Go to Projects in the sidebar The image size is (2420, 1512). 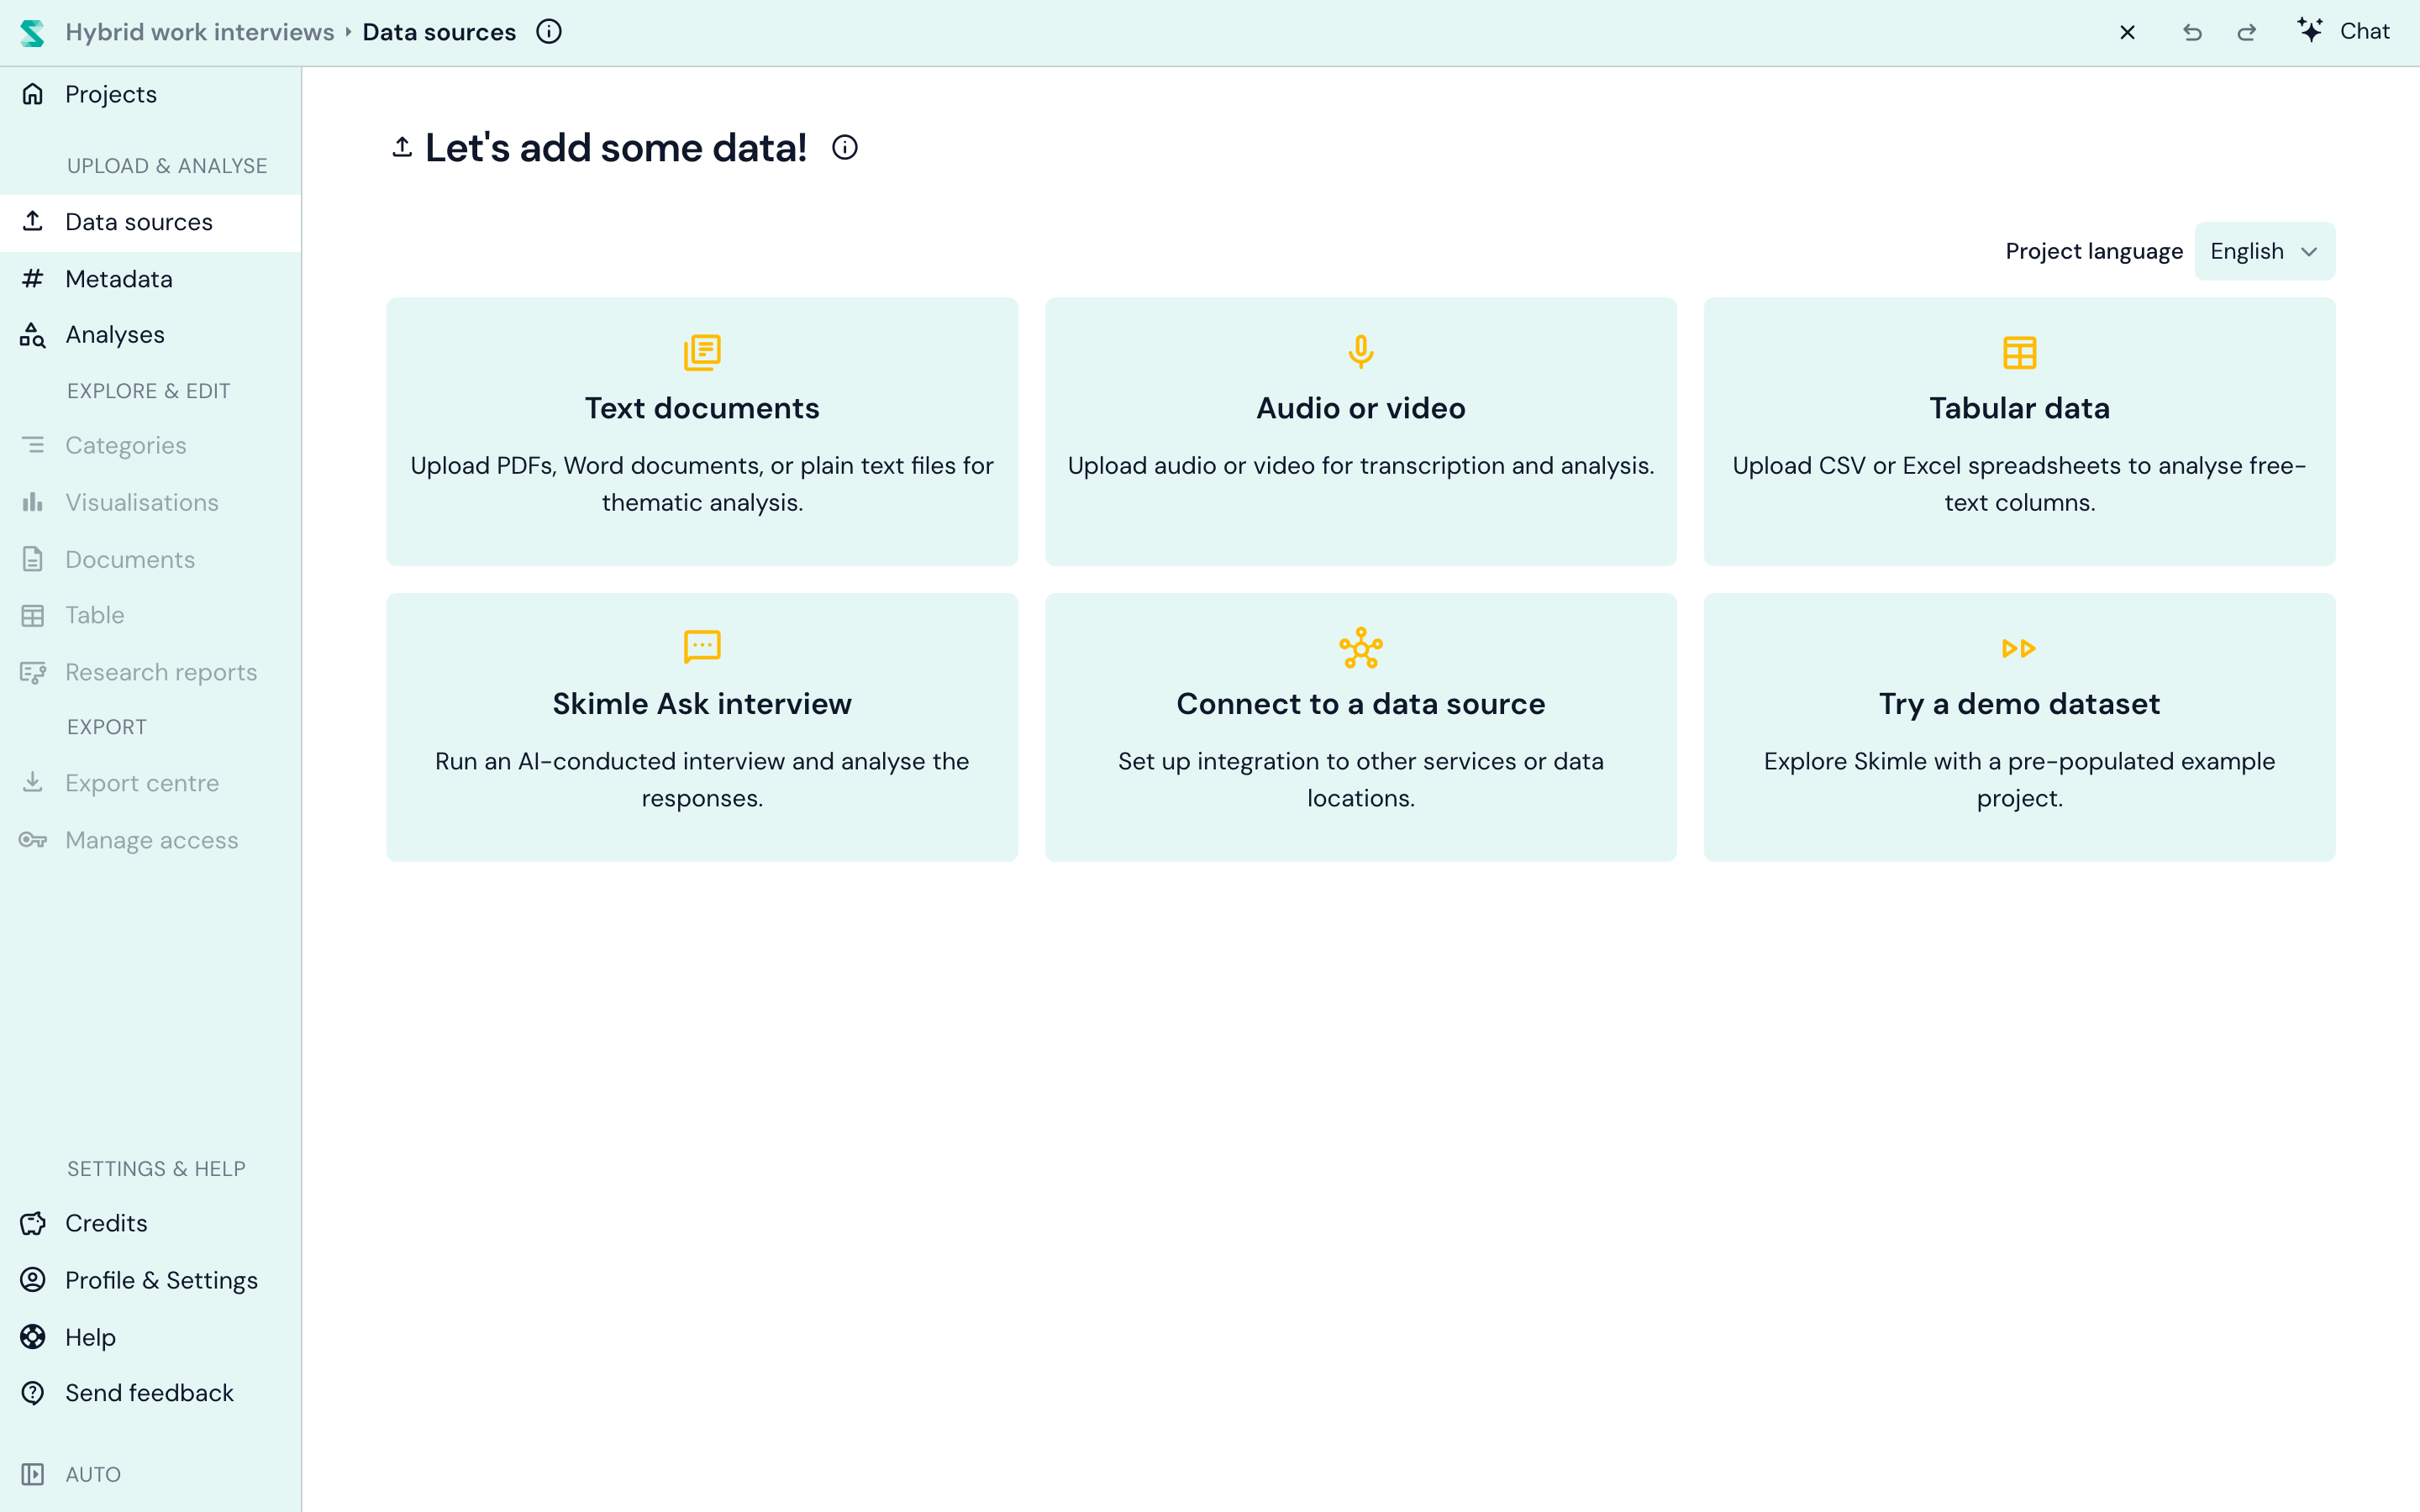point(150,94)
